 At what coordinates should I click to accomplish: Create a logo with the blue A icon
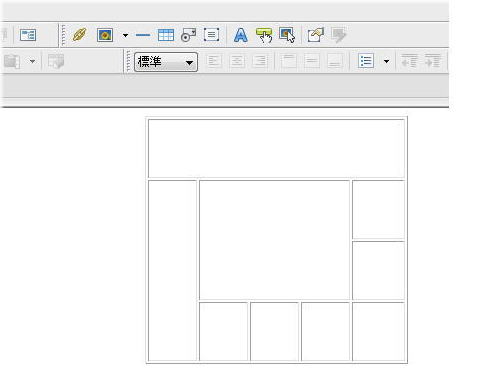(x=241, y=35)
